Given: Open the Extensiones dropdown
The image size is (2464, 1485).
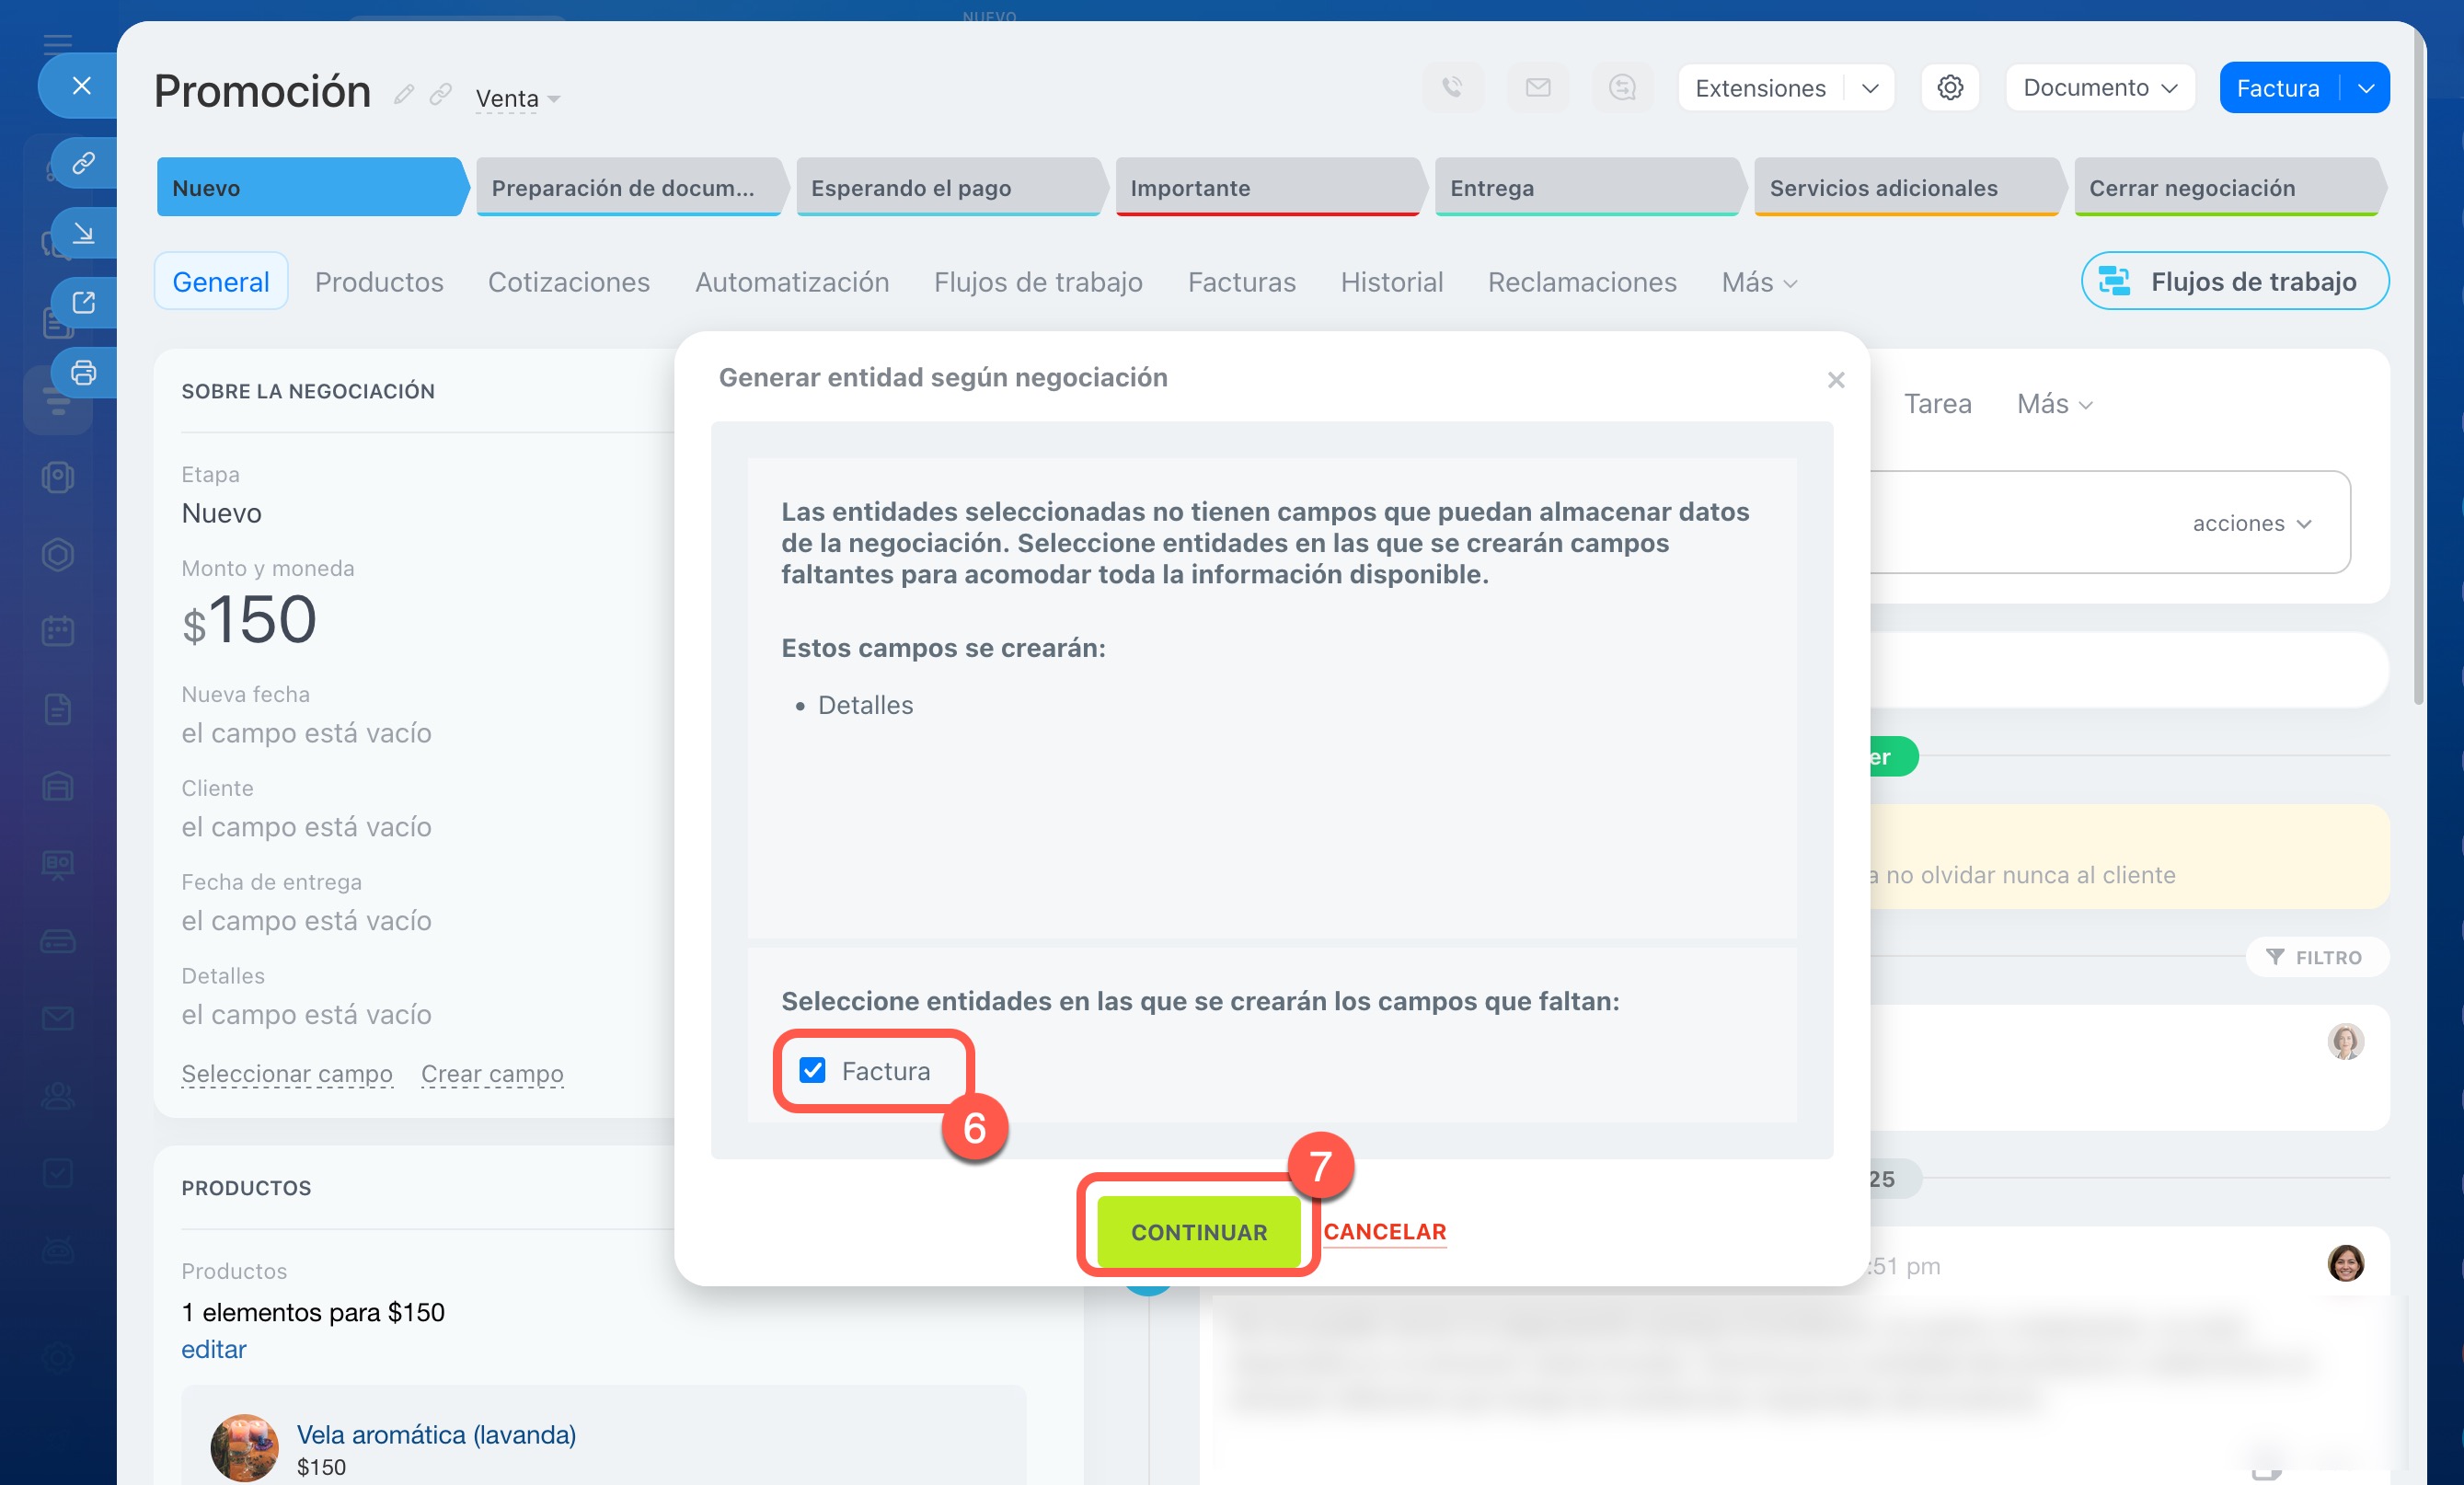Looking at the screenshot, I should pyautogui.click(x=1869, y=88).
